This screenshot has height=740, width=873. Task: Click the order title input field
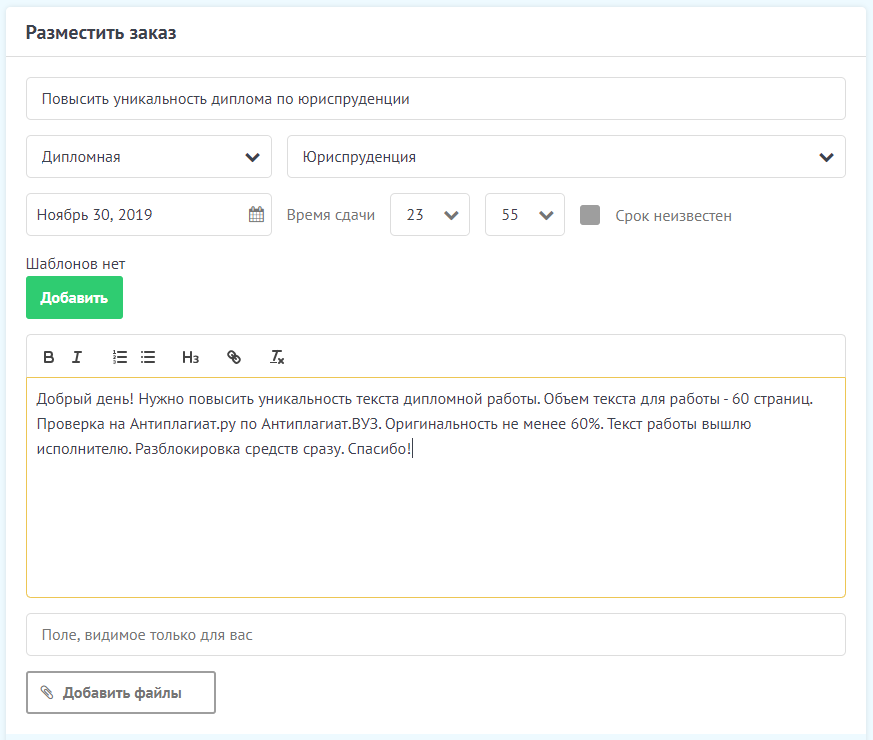pyautogui.click(x=435, y=99)
